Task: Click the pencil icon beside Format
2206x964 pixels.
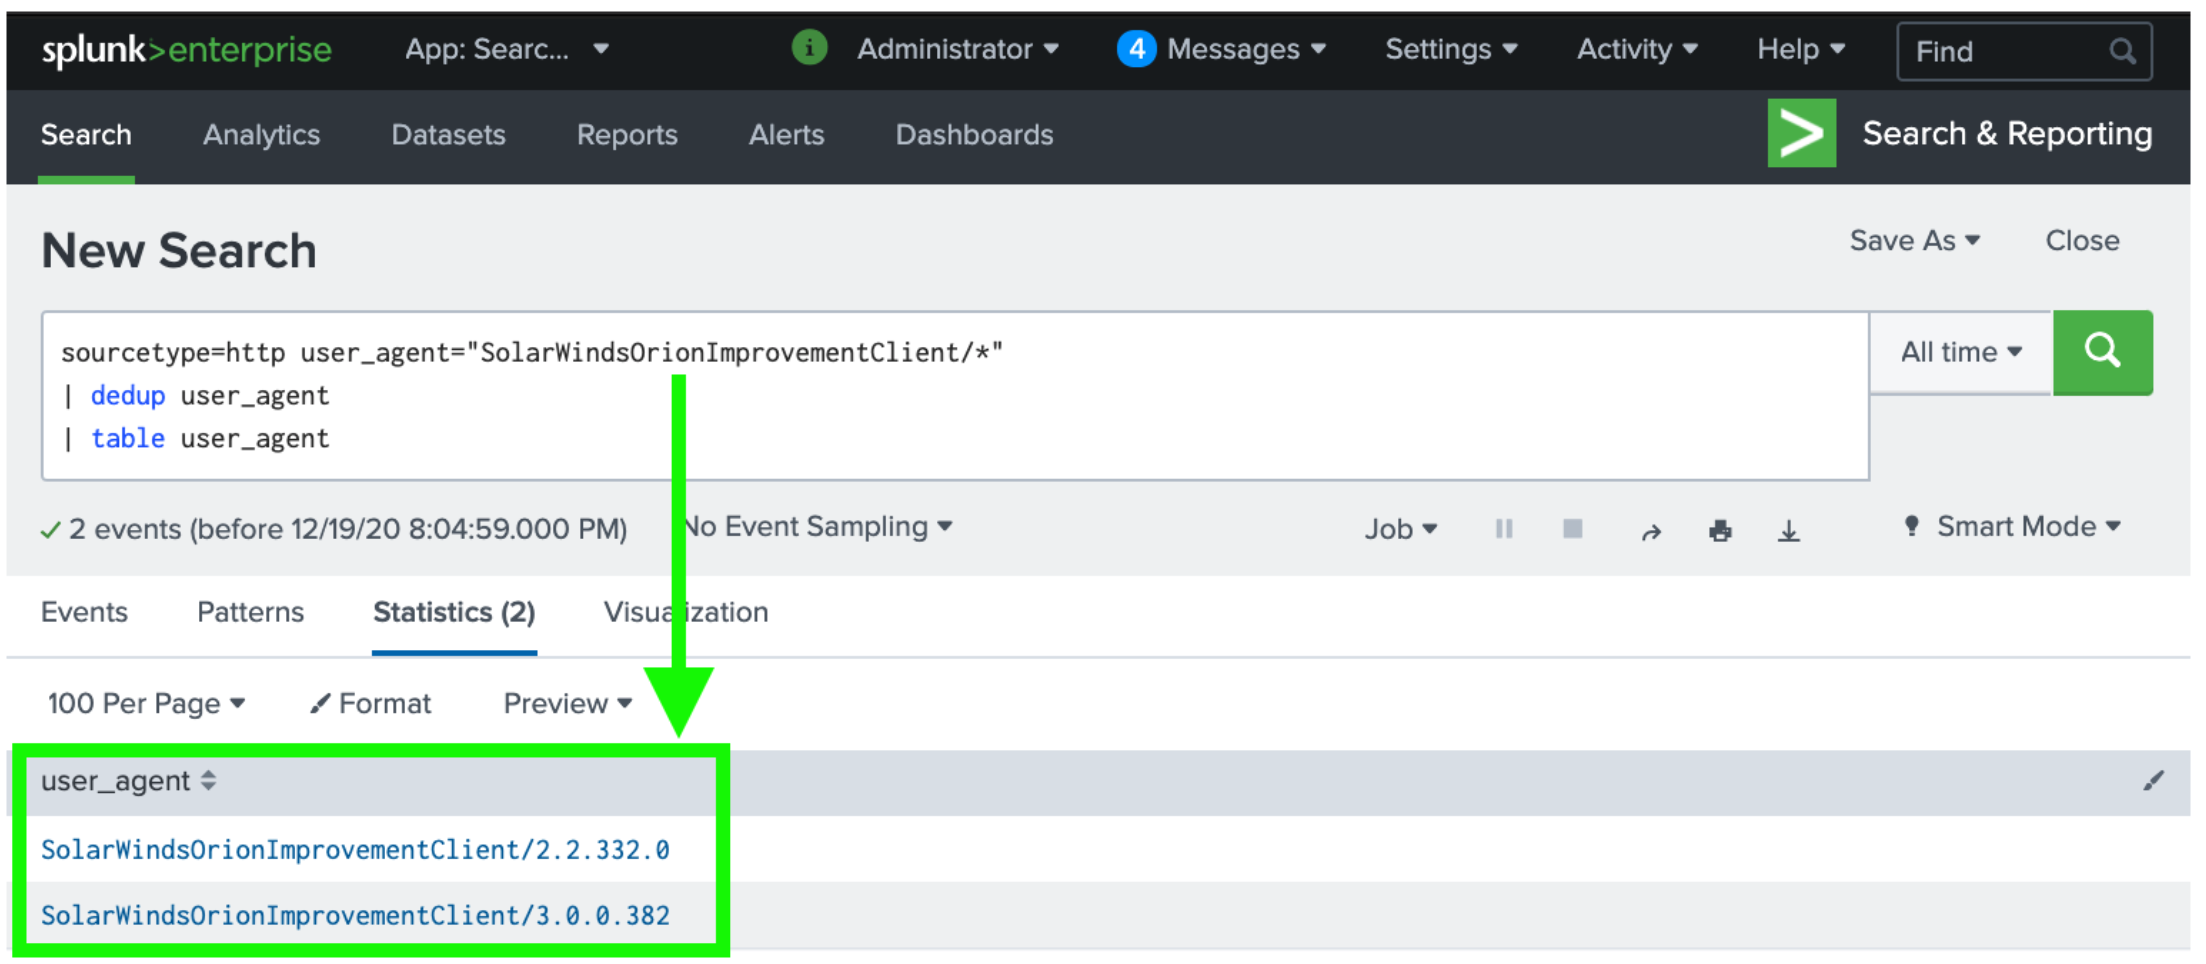Action: pos(320,703)
